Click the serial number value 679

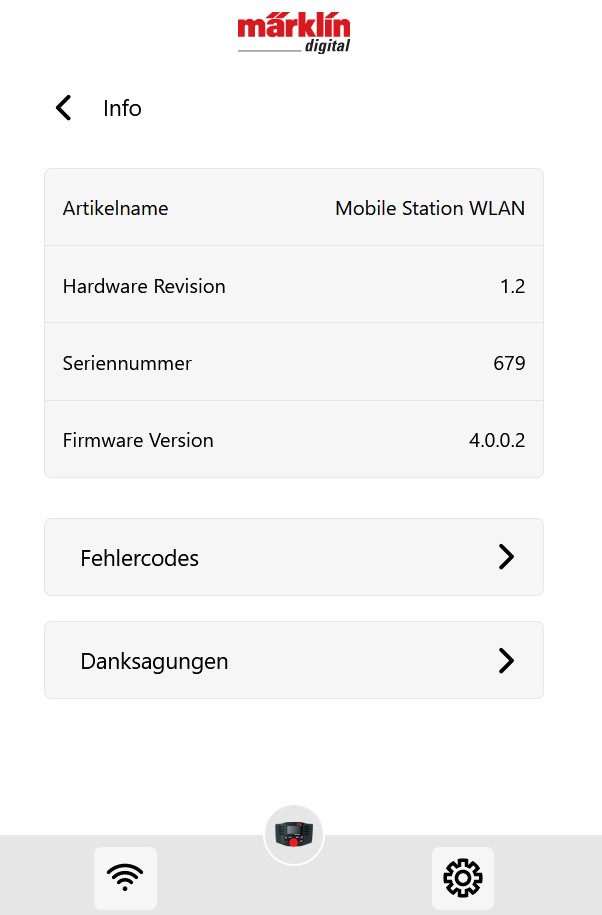(509, 363)
